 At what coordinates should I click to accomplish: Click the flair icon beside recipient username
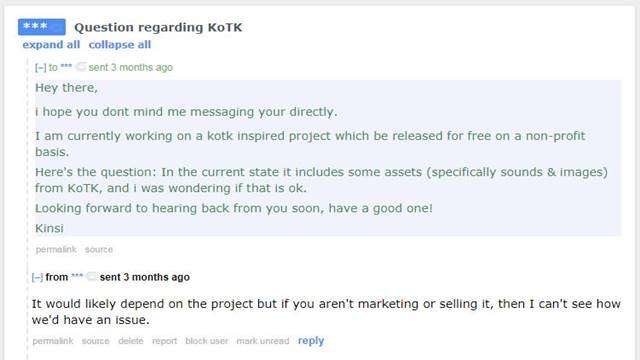(x=81, y=66)
